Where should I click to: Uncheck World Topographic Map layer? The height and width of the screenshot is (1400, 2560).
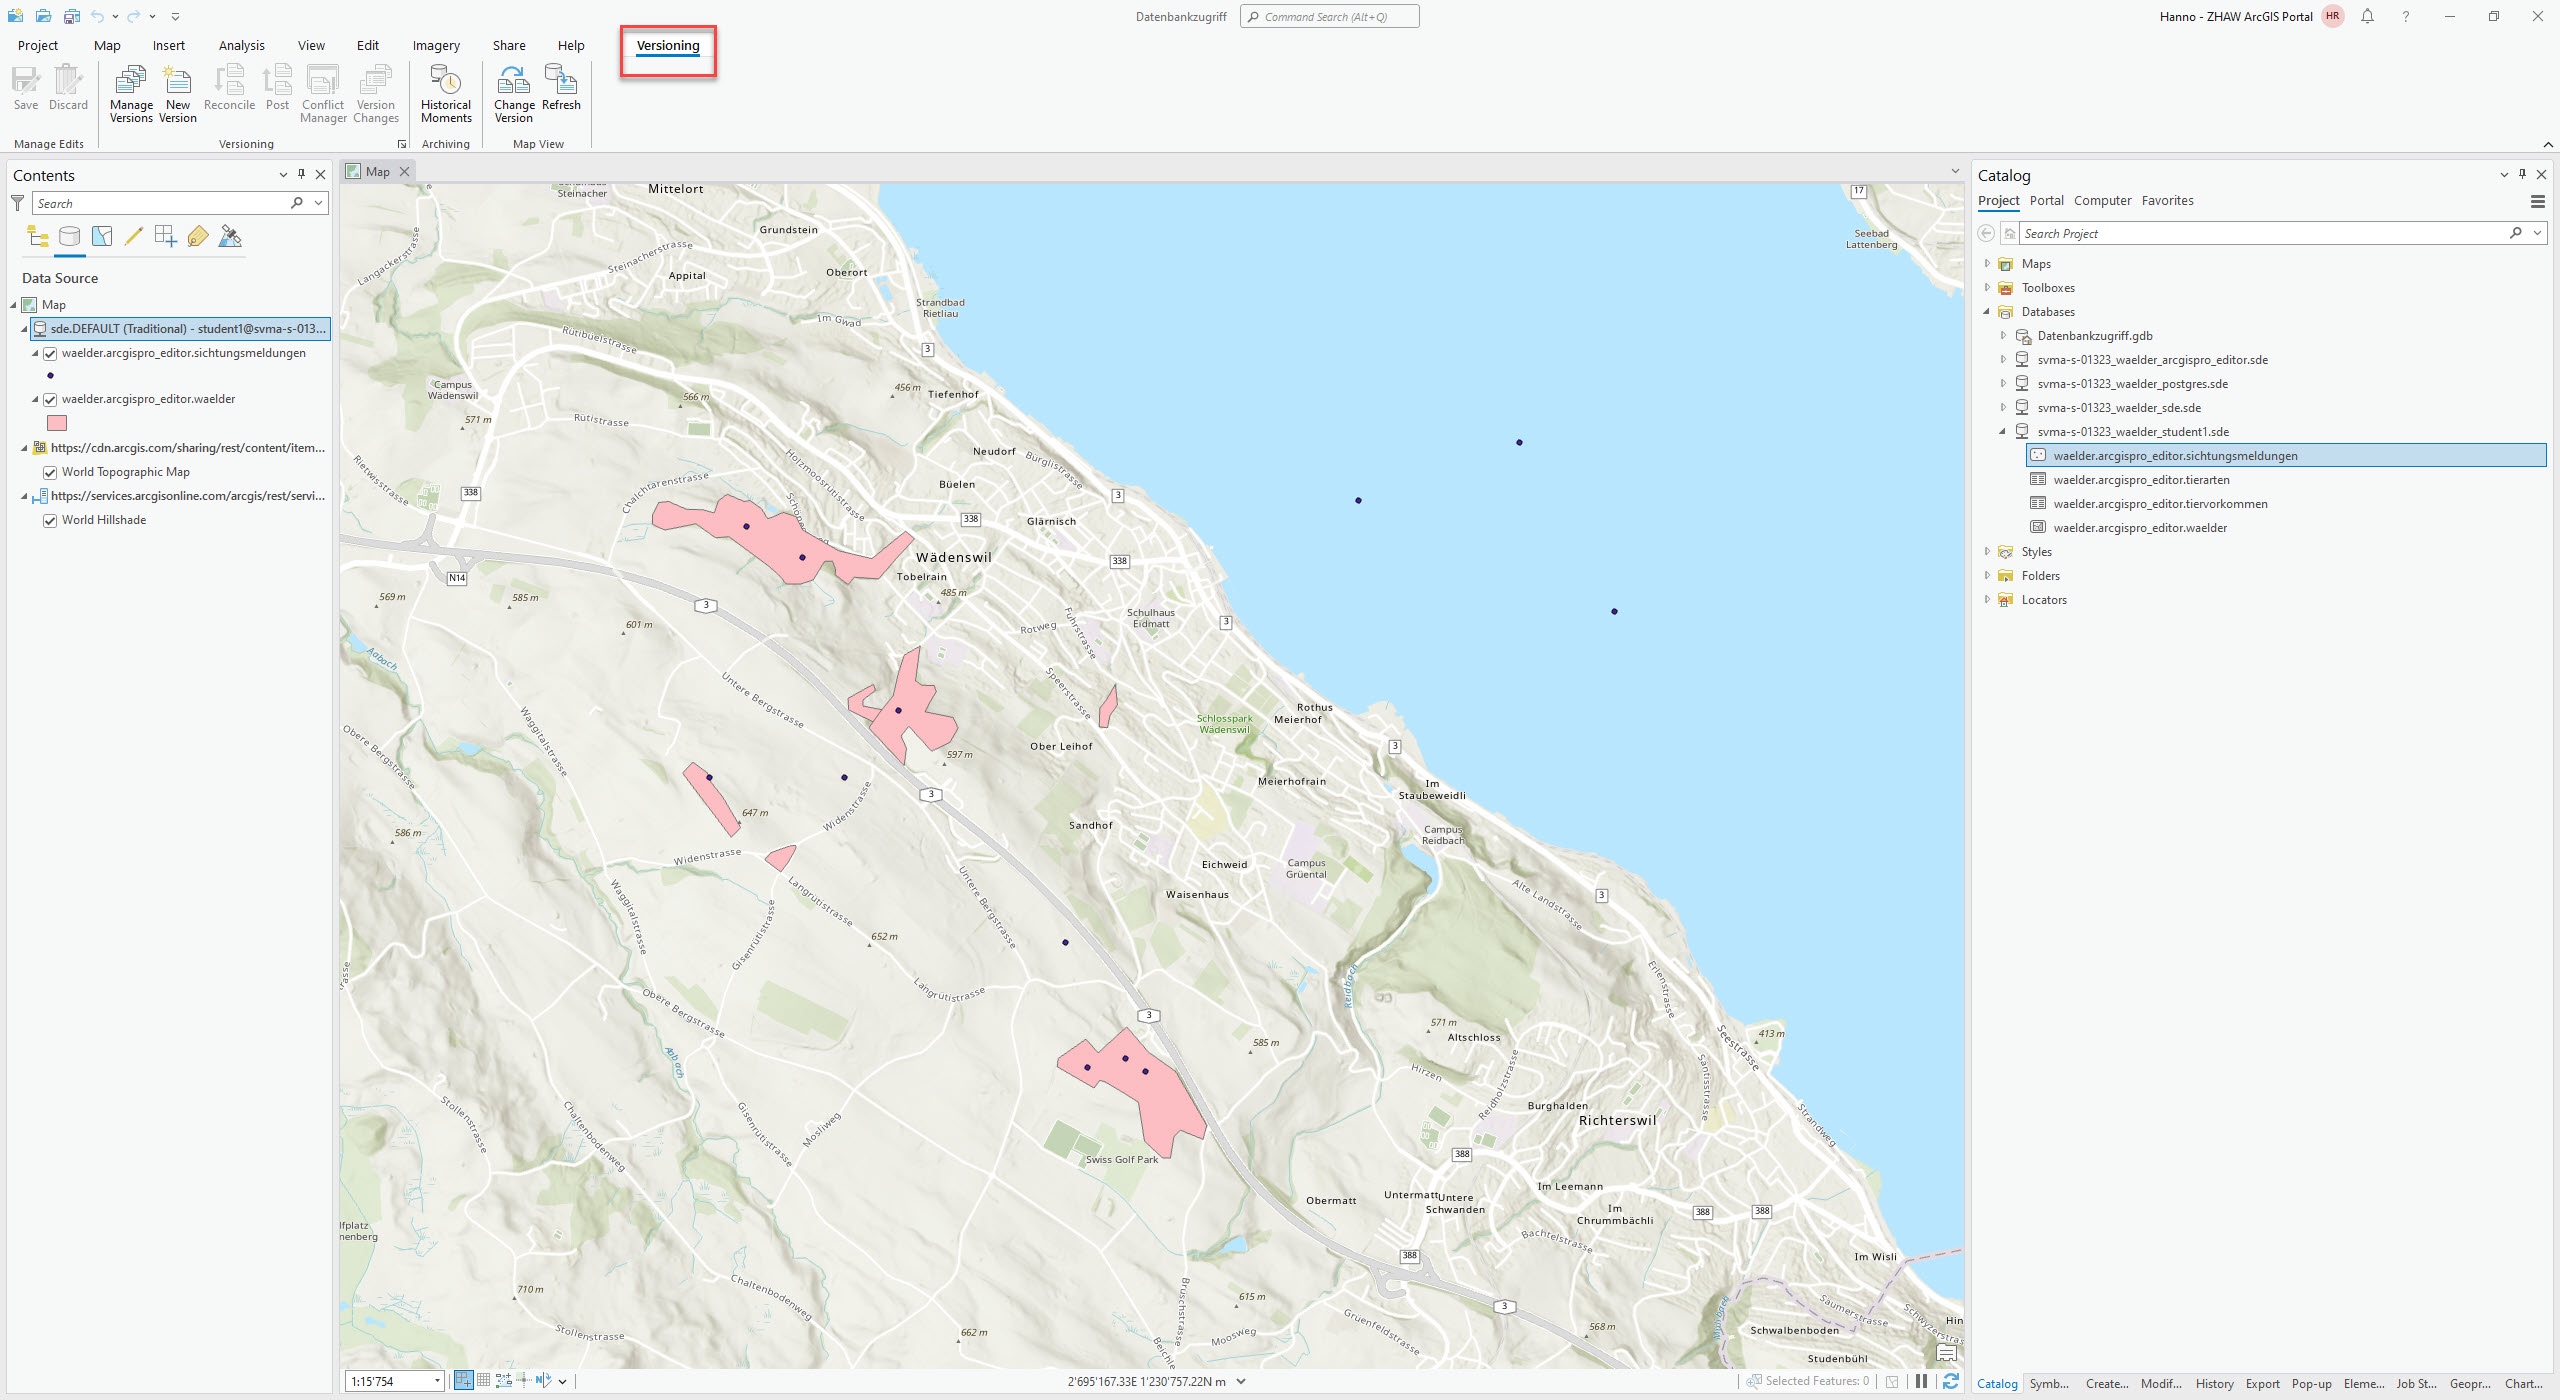[x=50, y=472]
